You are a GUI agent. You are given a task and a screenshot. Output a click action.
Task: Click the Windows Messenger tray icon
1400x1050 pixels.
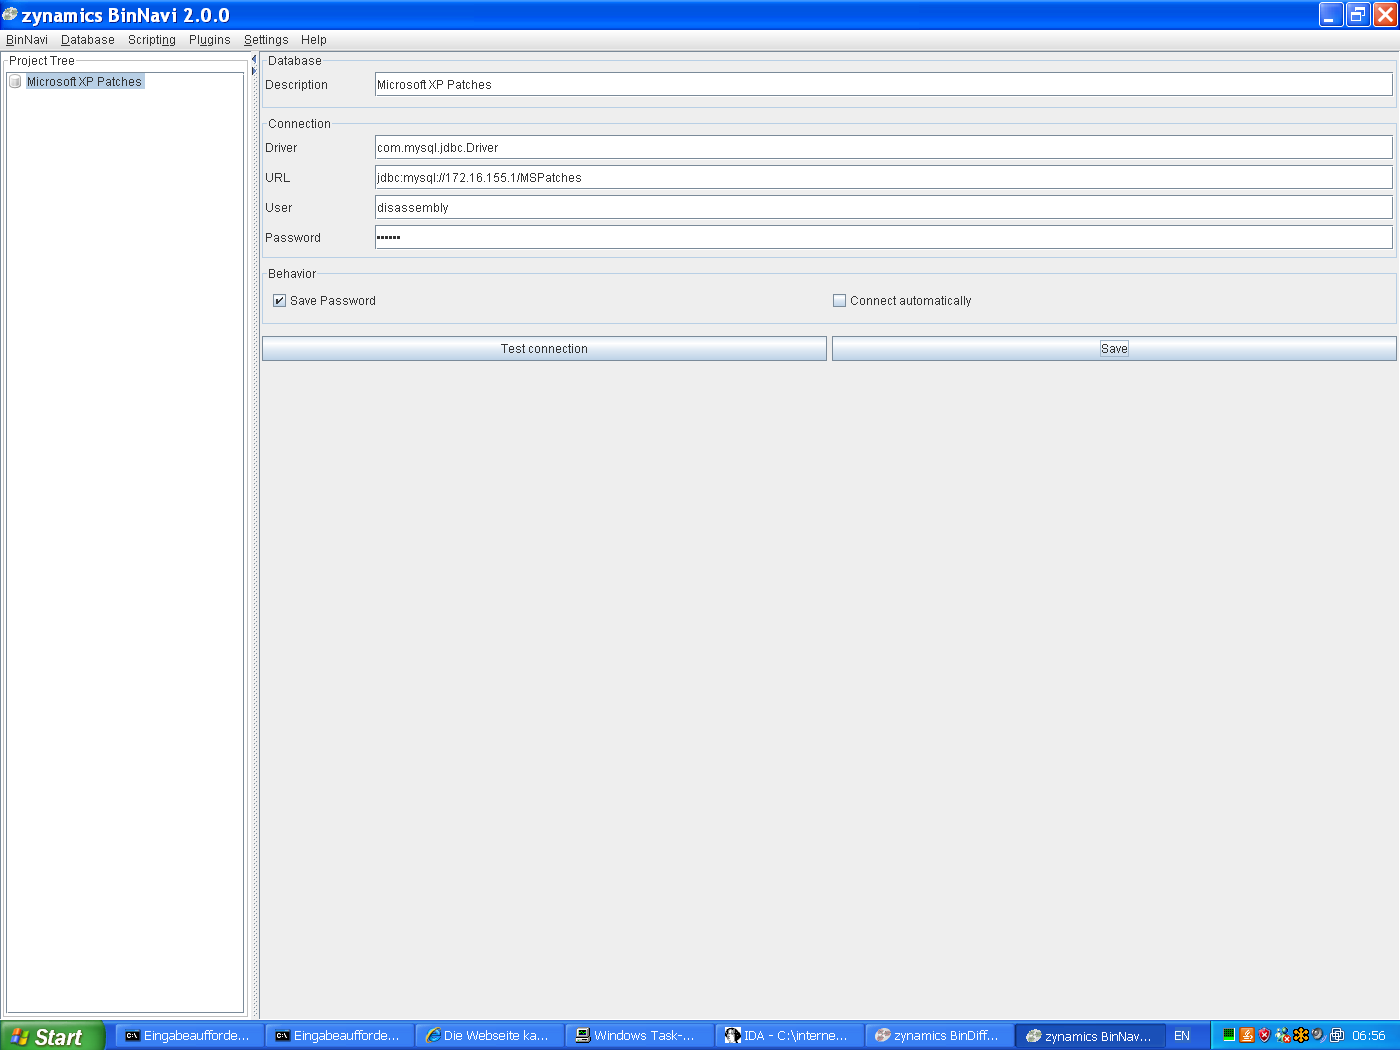coord(1283,1035)
